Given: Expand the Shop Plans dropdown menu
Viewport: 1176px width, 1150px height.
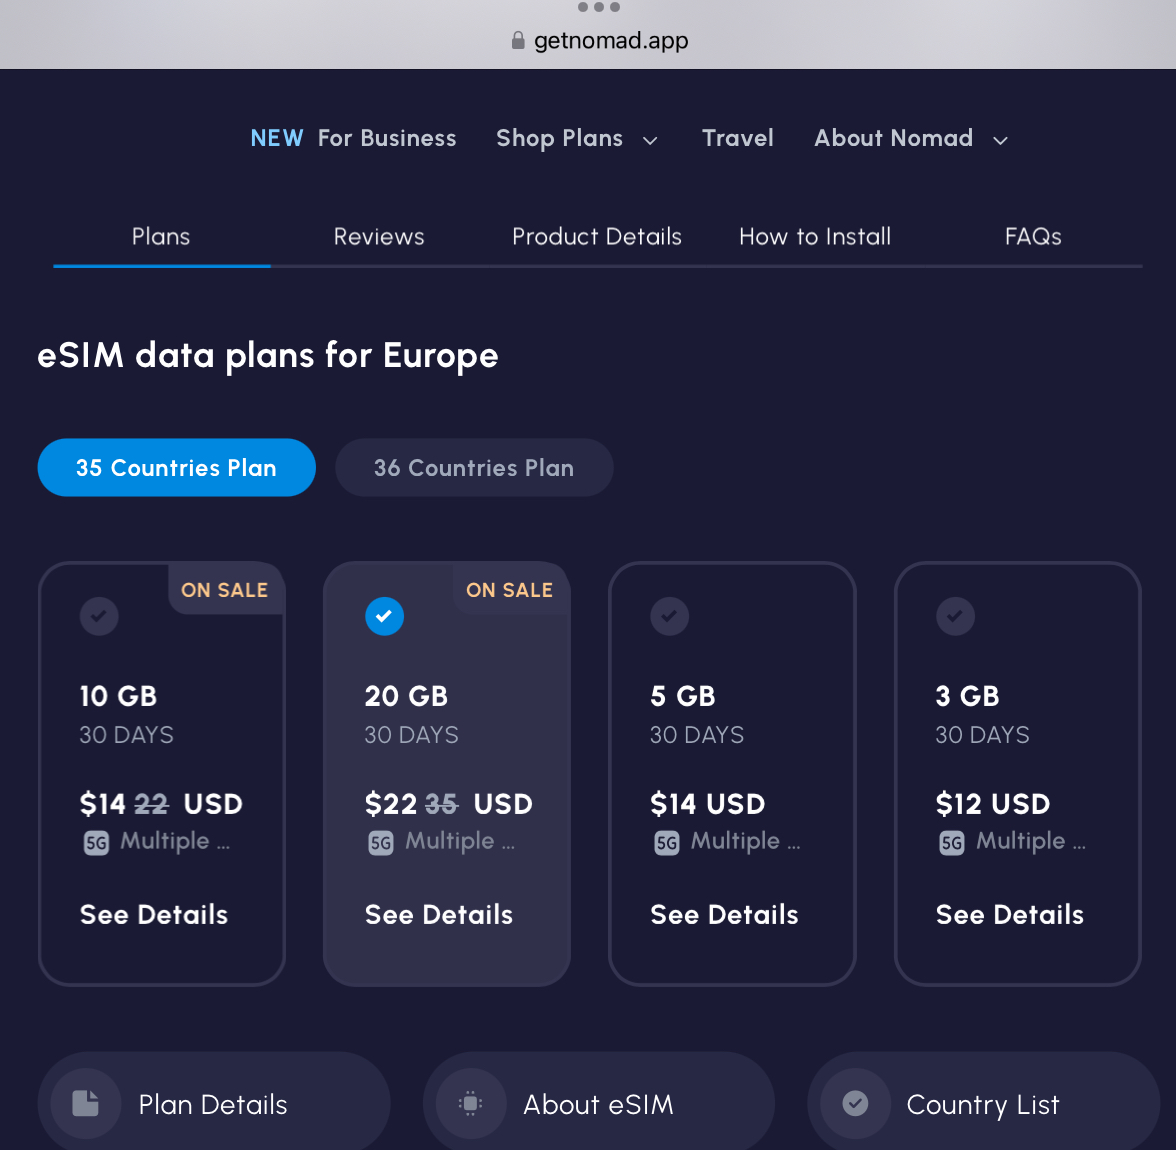Looking at the screenshot, I should (577, 139).
